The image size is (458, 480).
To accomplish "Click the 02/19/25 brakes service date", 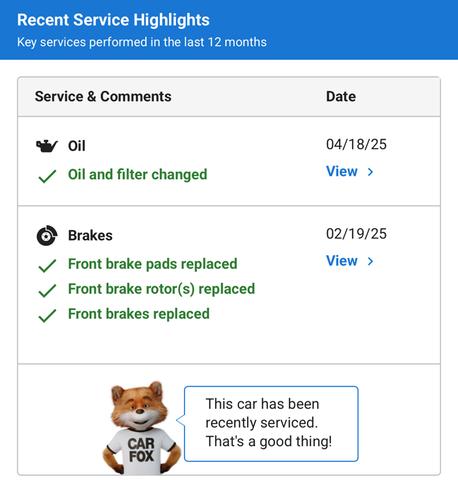I will coord(356,234).
